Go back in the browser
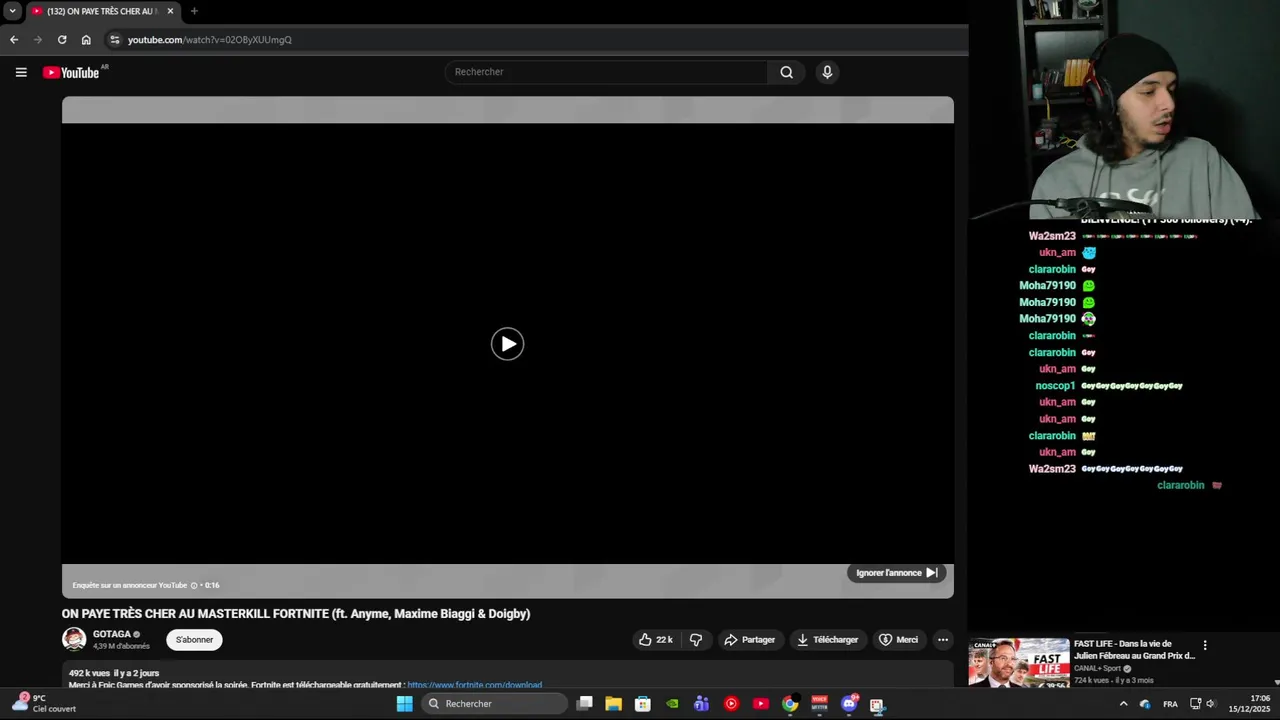 click(x=14, y=40)
